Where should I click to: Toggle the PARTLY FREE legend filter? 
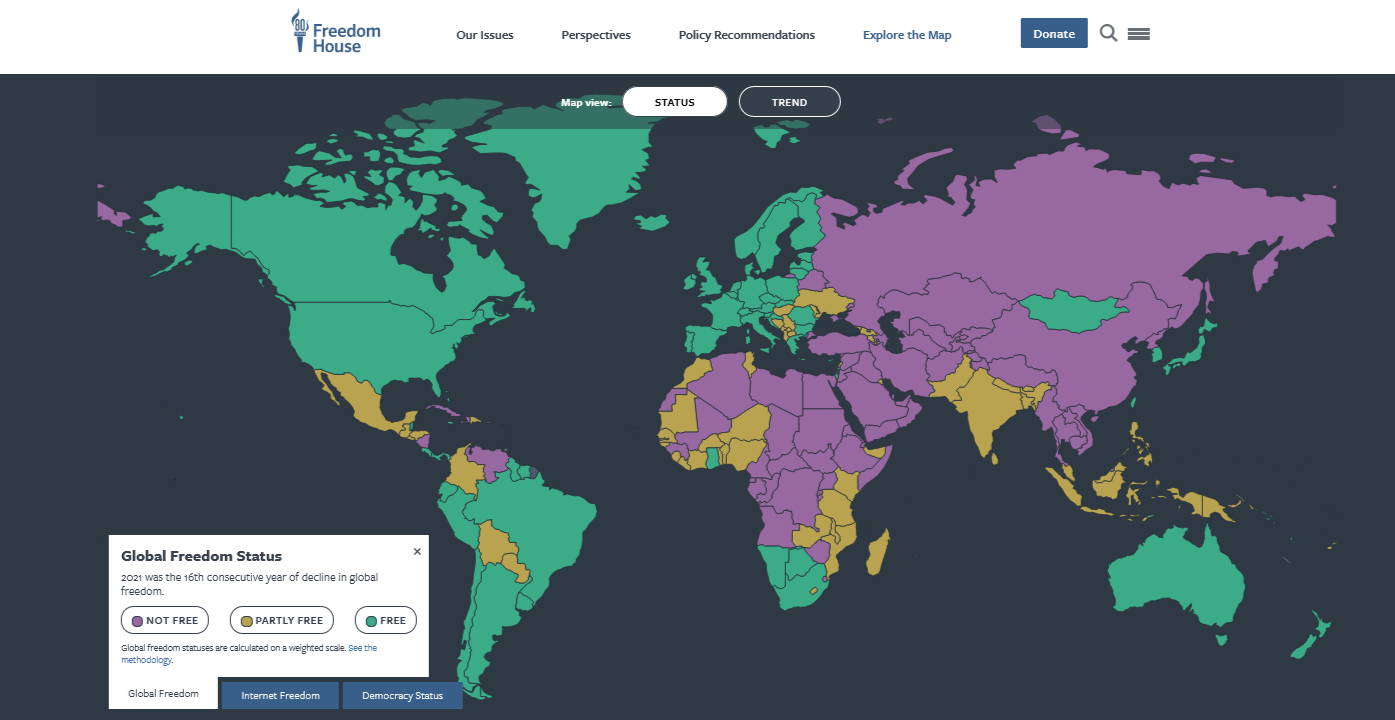click(282, 620)
